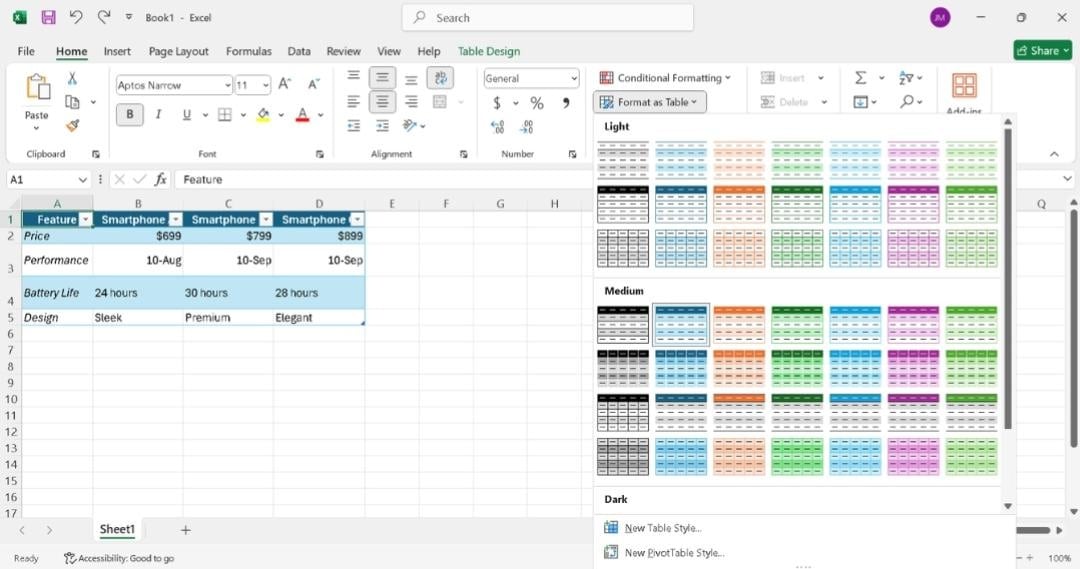Add a new sheet
The image size is (1080, 569).
pos(185,530)
